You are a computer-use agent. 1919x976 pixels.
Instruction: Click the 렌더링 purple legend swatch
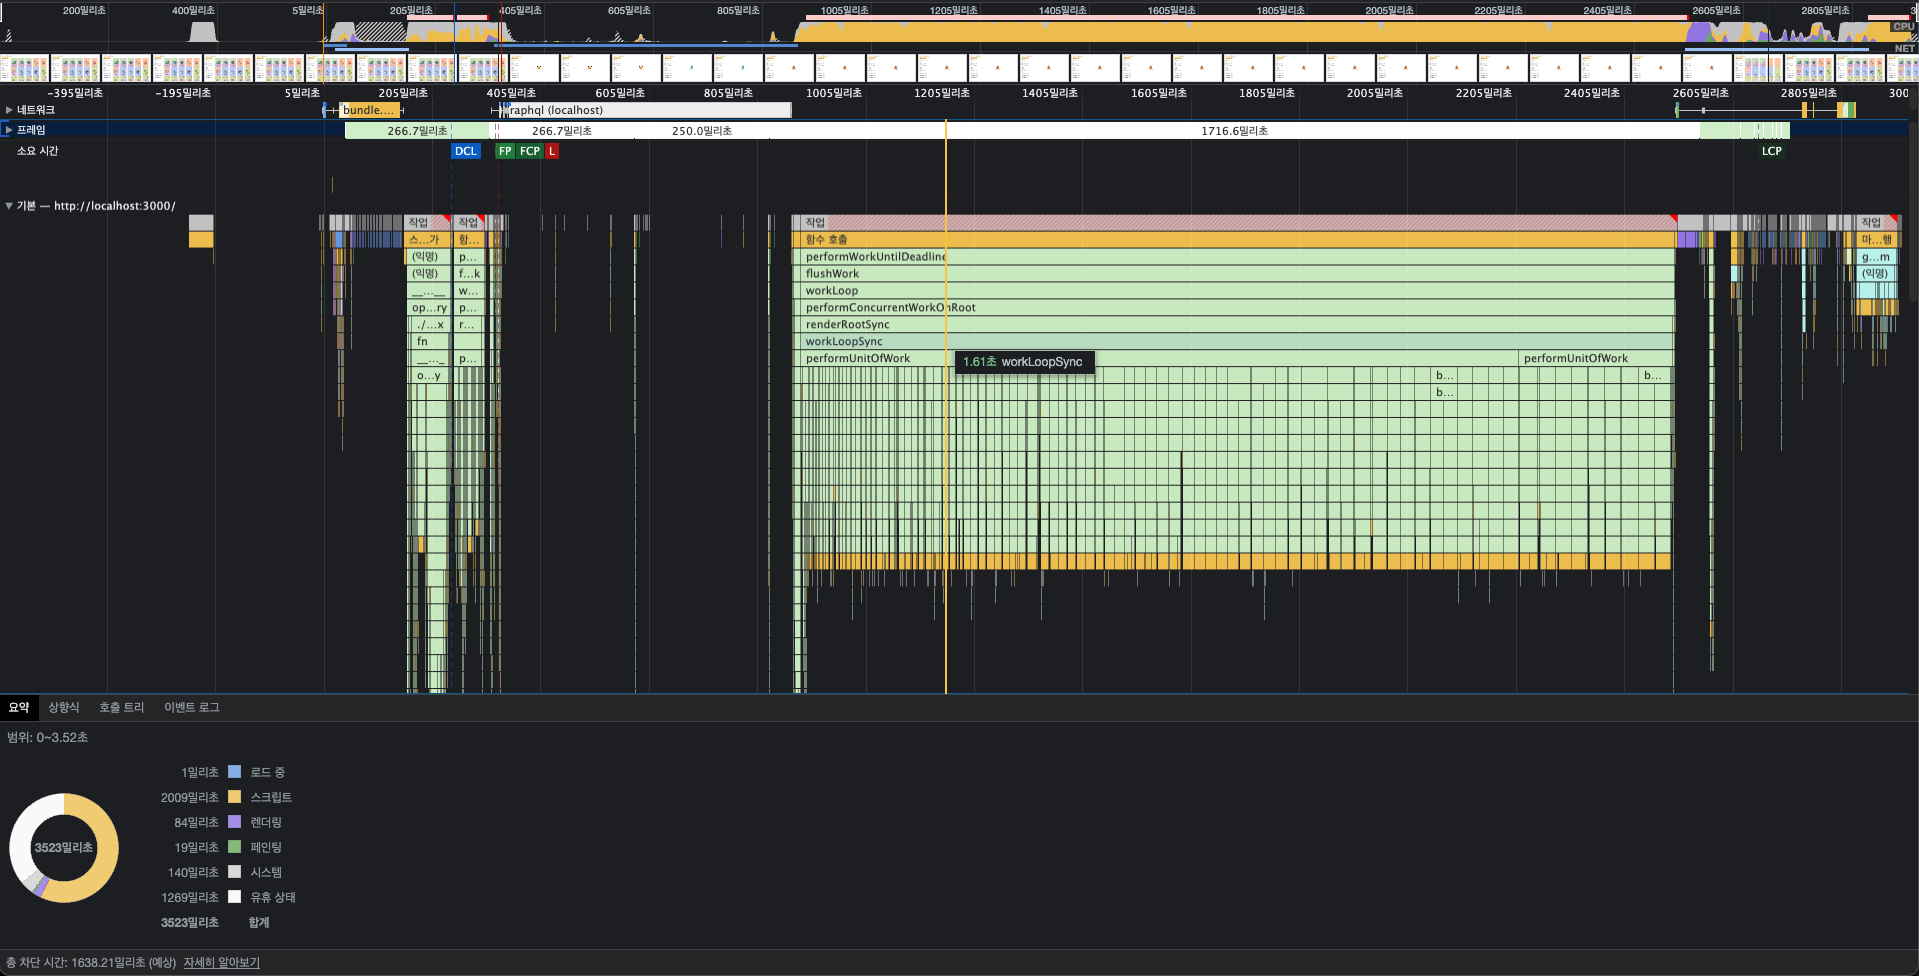[235, 822]
